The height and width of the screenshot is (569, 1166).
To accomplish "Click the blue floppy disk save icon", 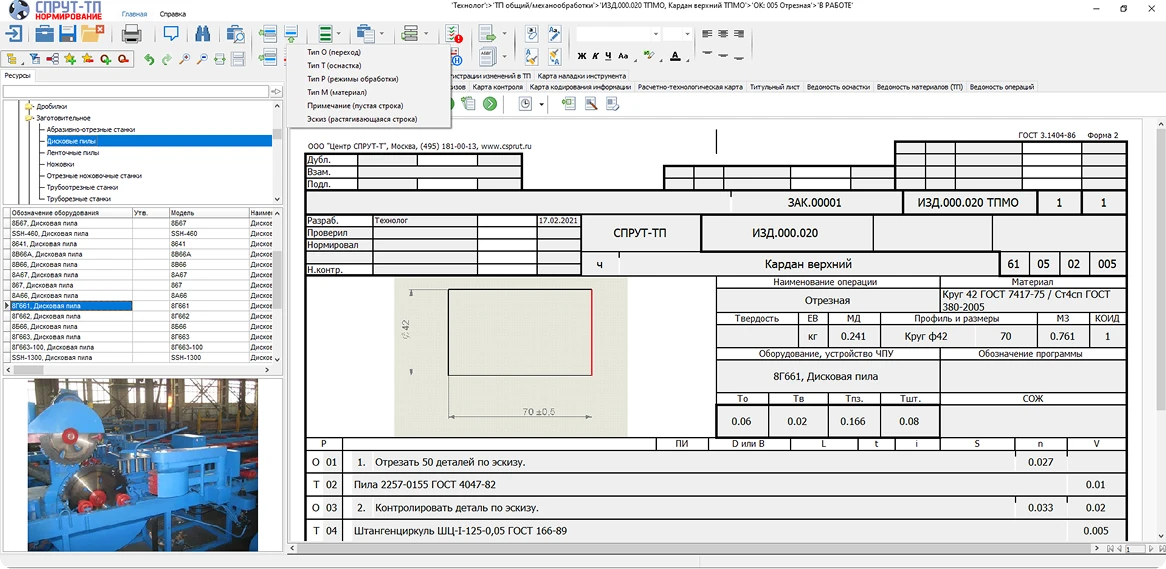I will tap(68, 34).
